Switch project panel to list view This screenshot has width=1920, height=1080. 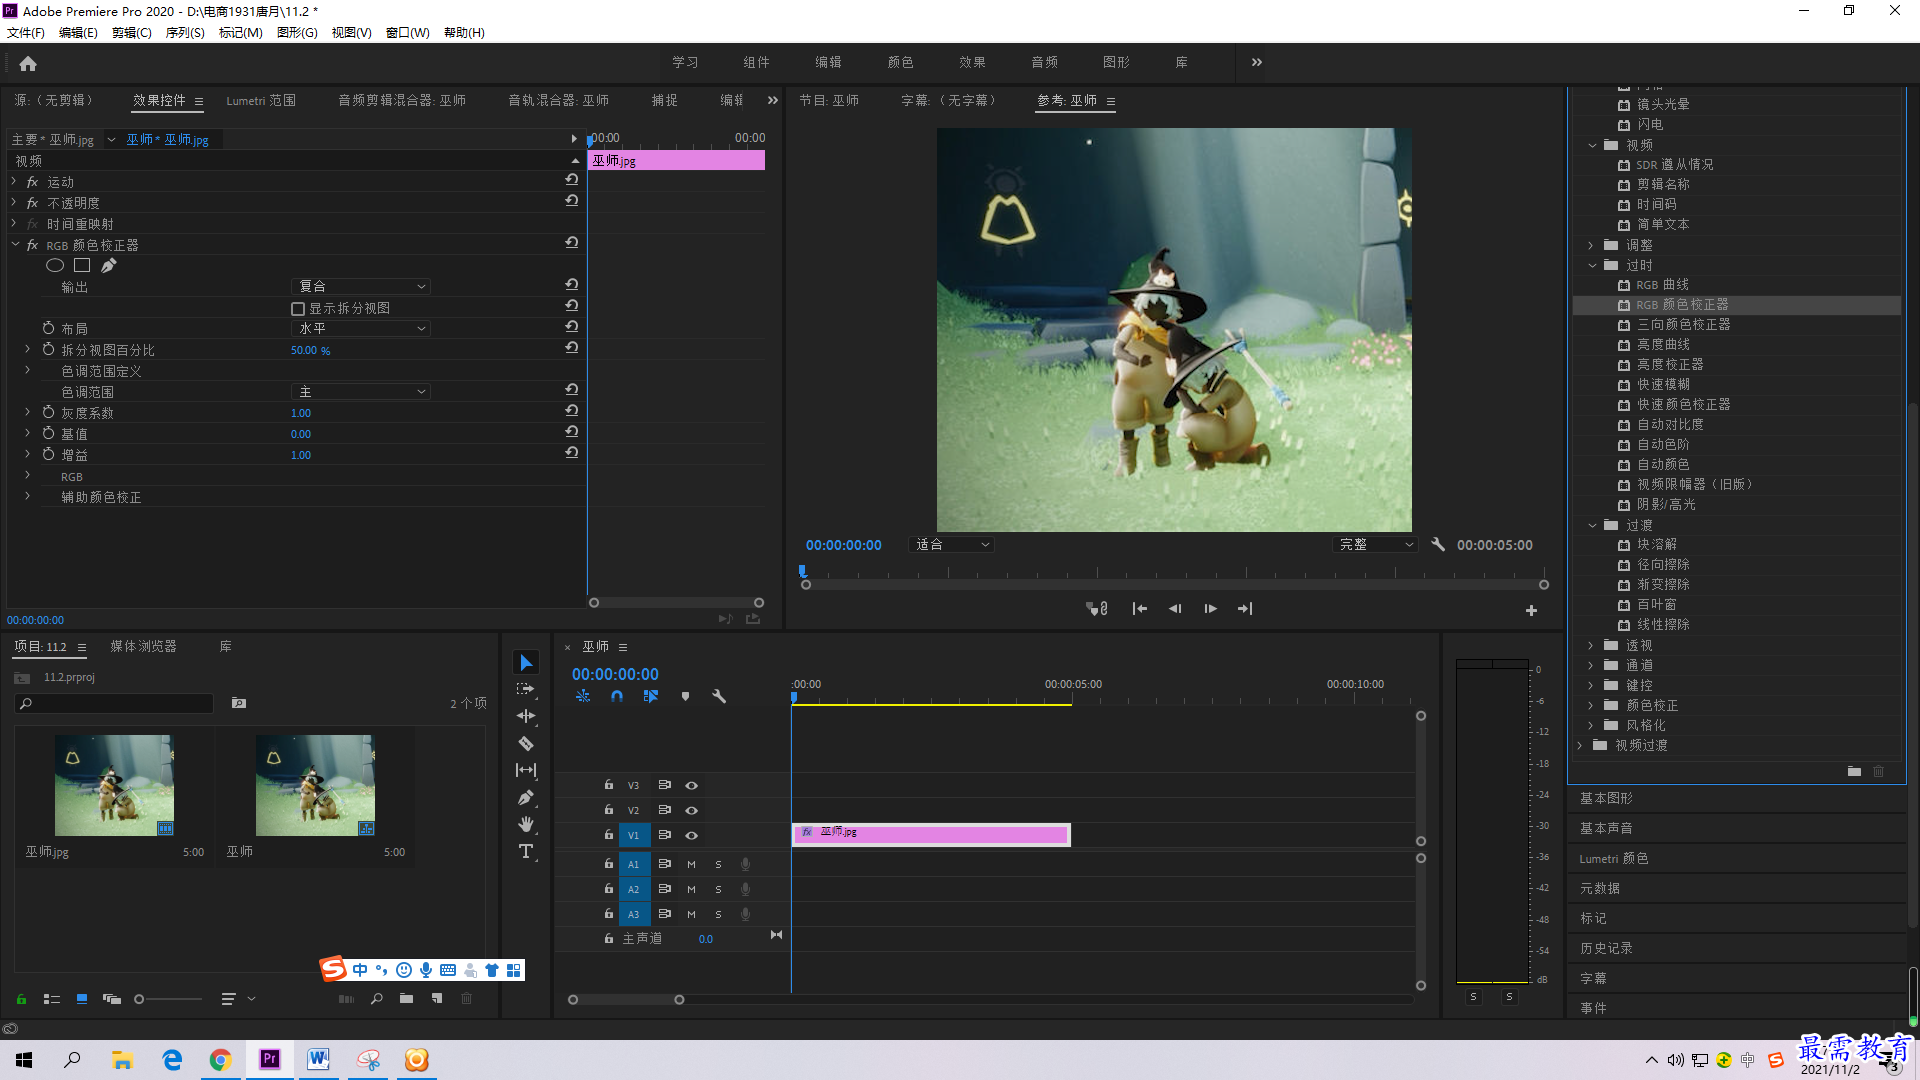52,999
